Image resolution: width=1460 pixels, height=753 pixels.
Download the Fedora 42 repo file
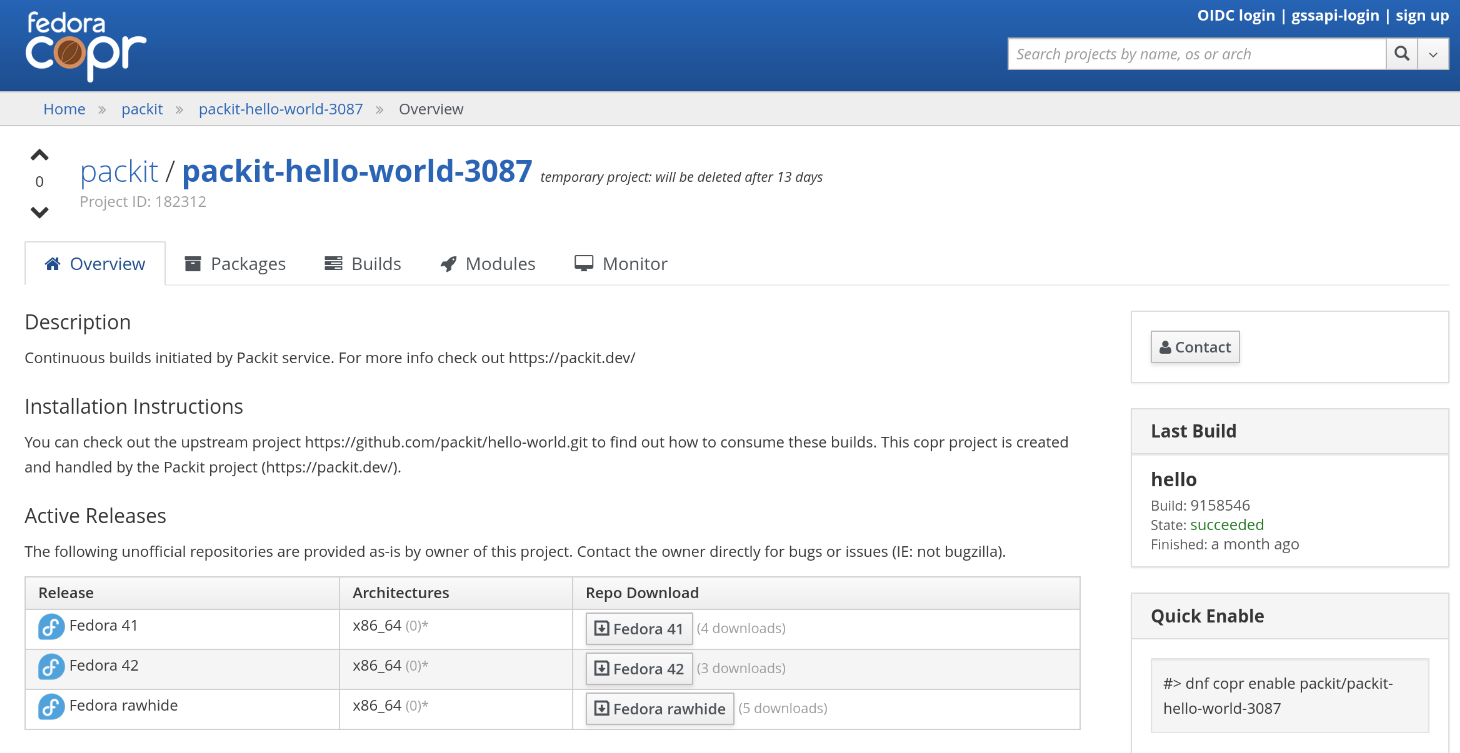click(639, 669)
